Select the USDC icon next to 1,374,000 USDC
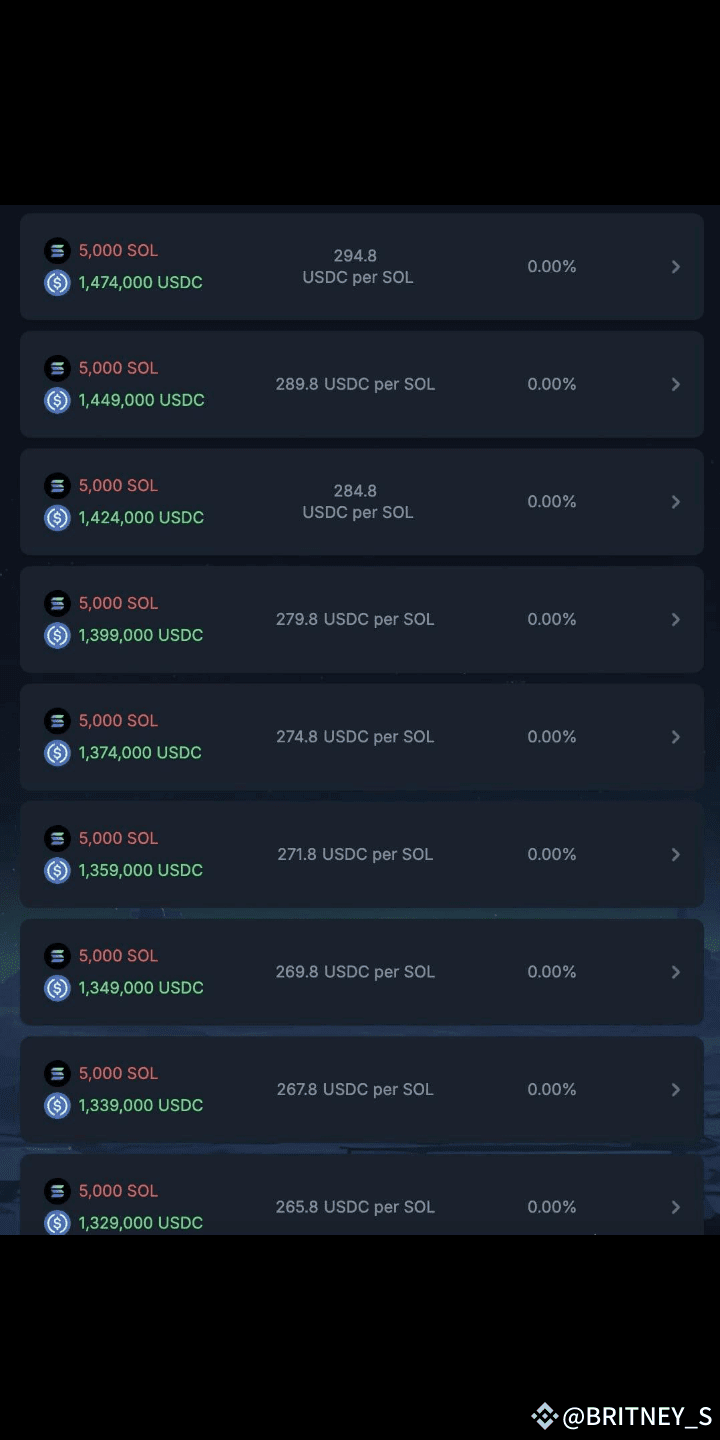 (x=56, y=753)
